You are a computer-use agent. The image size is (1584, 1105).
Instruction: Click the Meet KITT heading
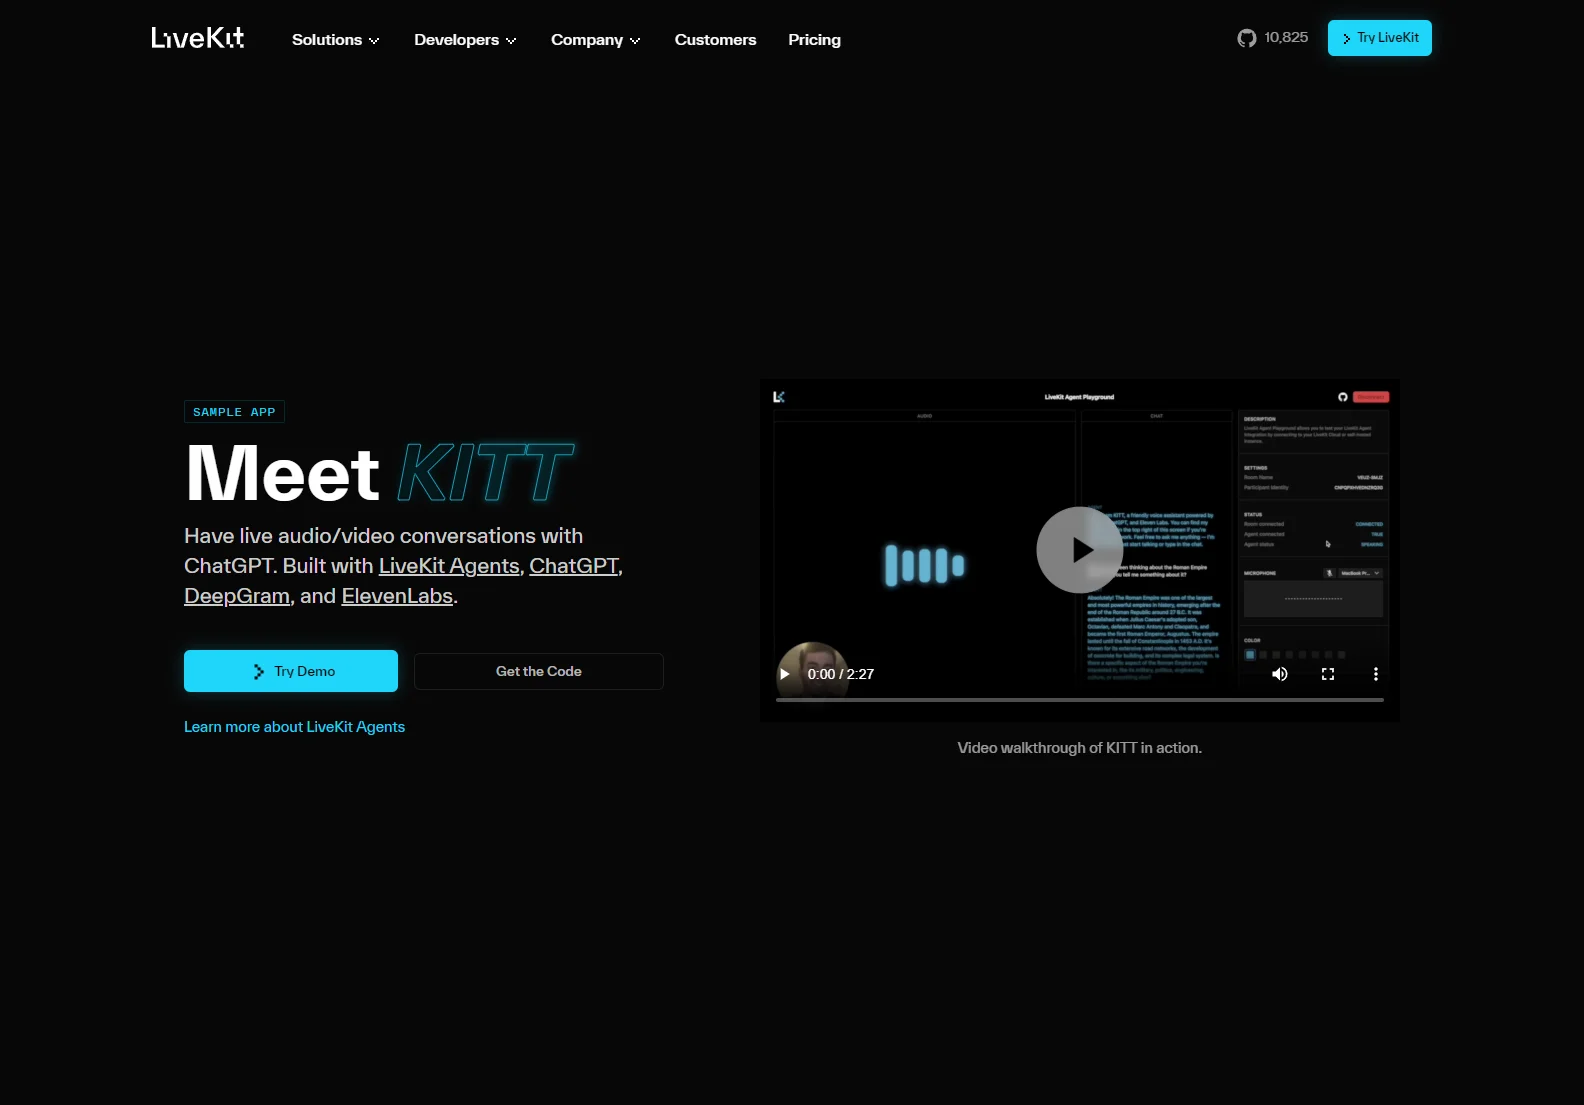[x=380, y=473]
